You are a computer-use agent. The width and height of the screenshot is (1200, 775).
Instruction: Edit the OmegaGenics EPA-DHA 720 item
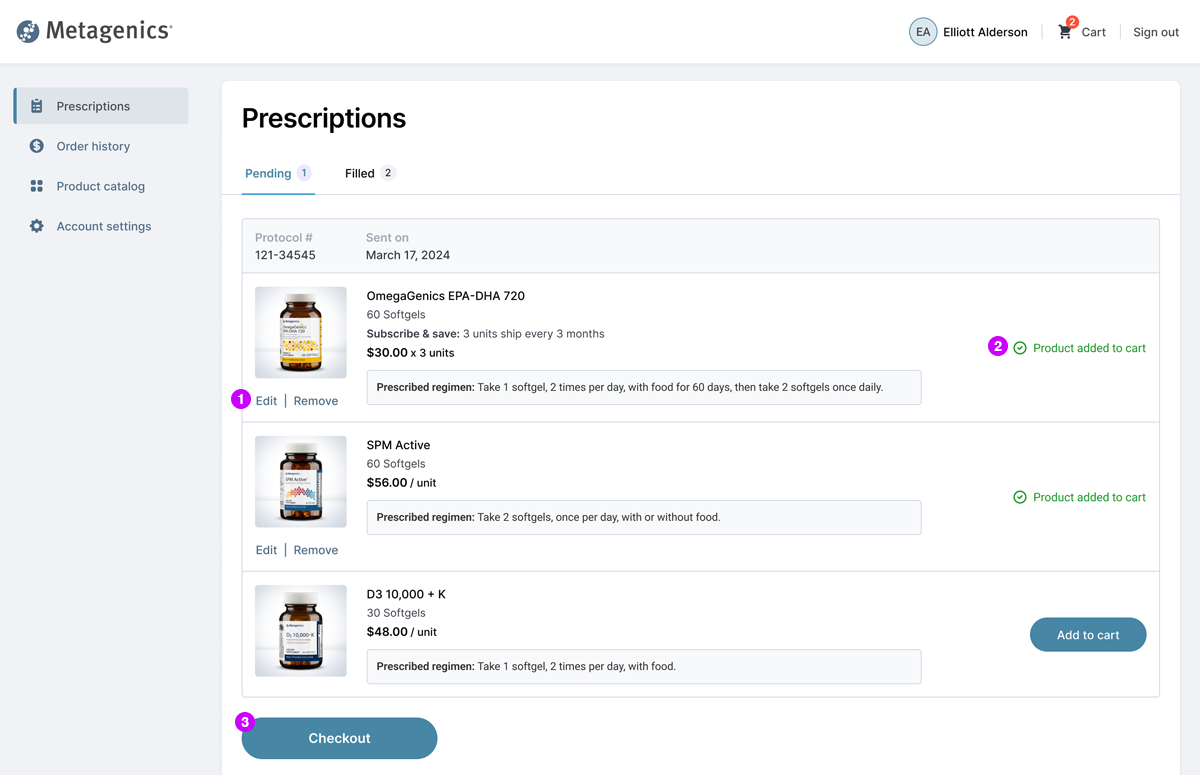click(266, 401)
